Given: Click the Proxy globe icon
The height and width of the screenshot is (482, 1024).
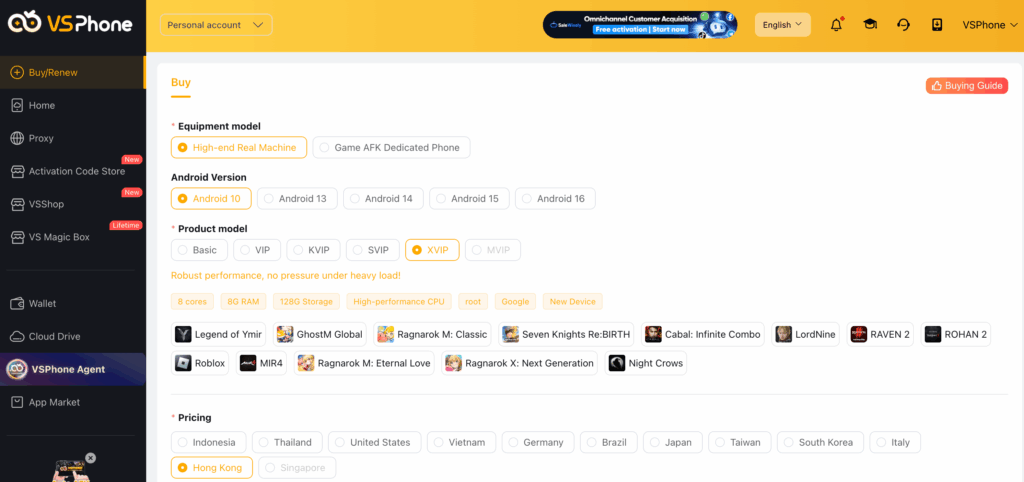Looking at the screenshot, I should click(17, 138).
